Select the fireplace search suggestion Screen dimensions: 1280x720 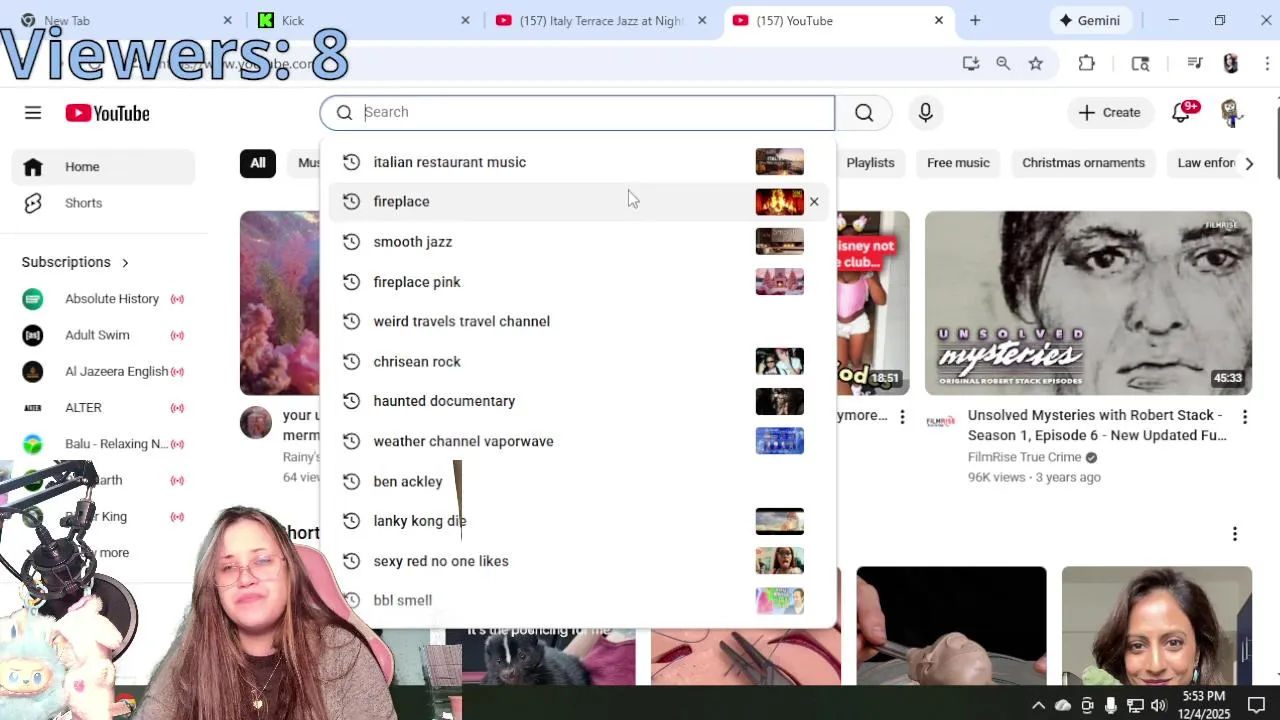tap(577, 202)
